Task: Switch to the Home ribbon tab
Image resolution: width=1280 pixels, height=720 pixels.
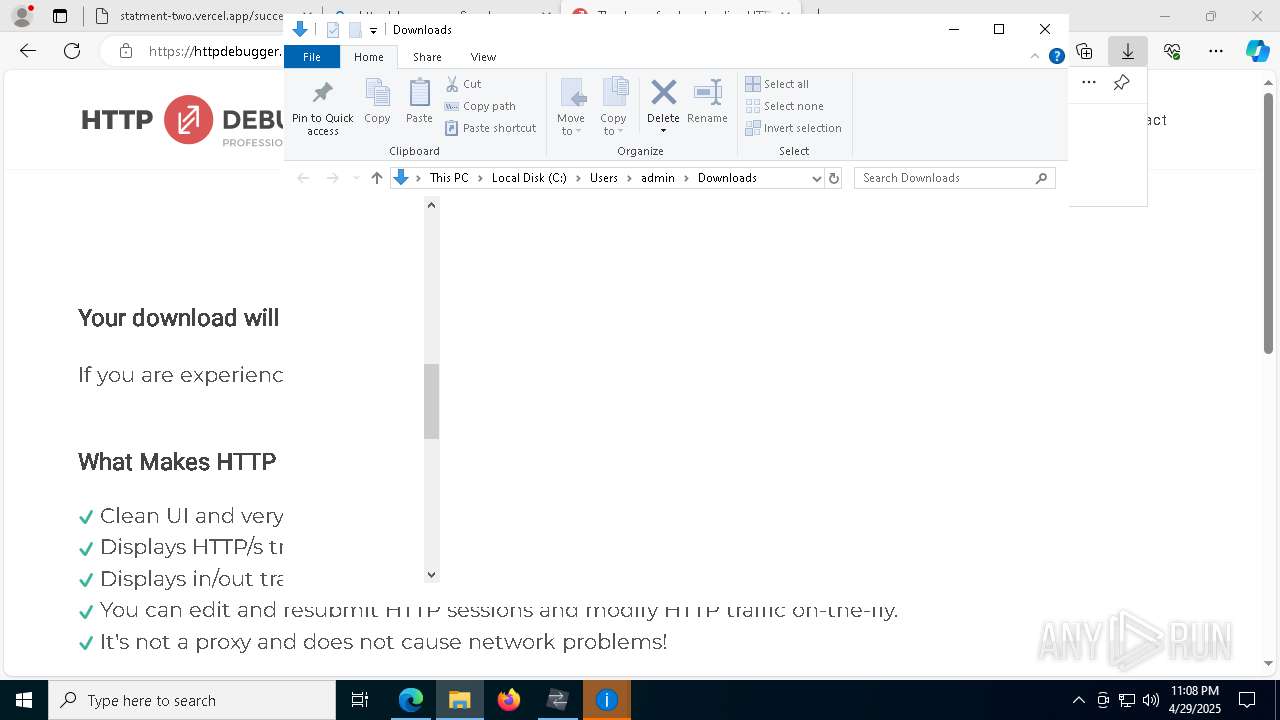Action: [368, 57]
